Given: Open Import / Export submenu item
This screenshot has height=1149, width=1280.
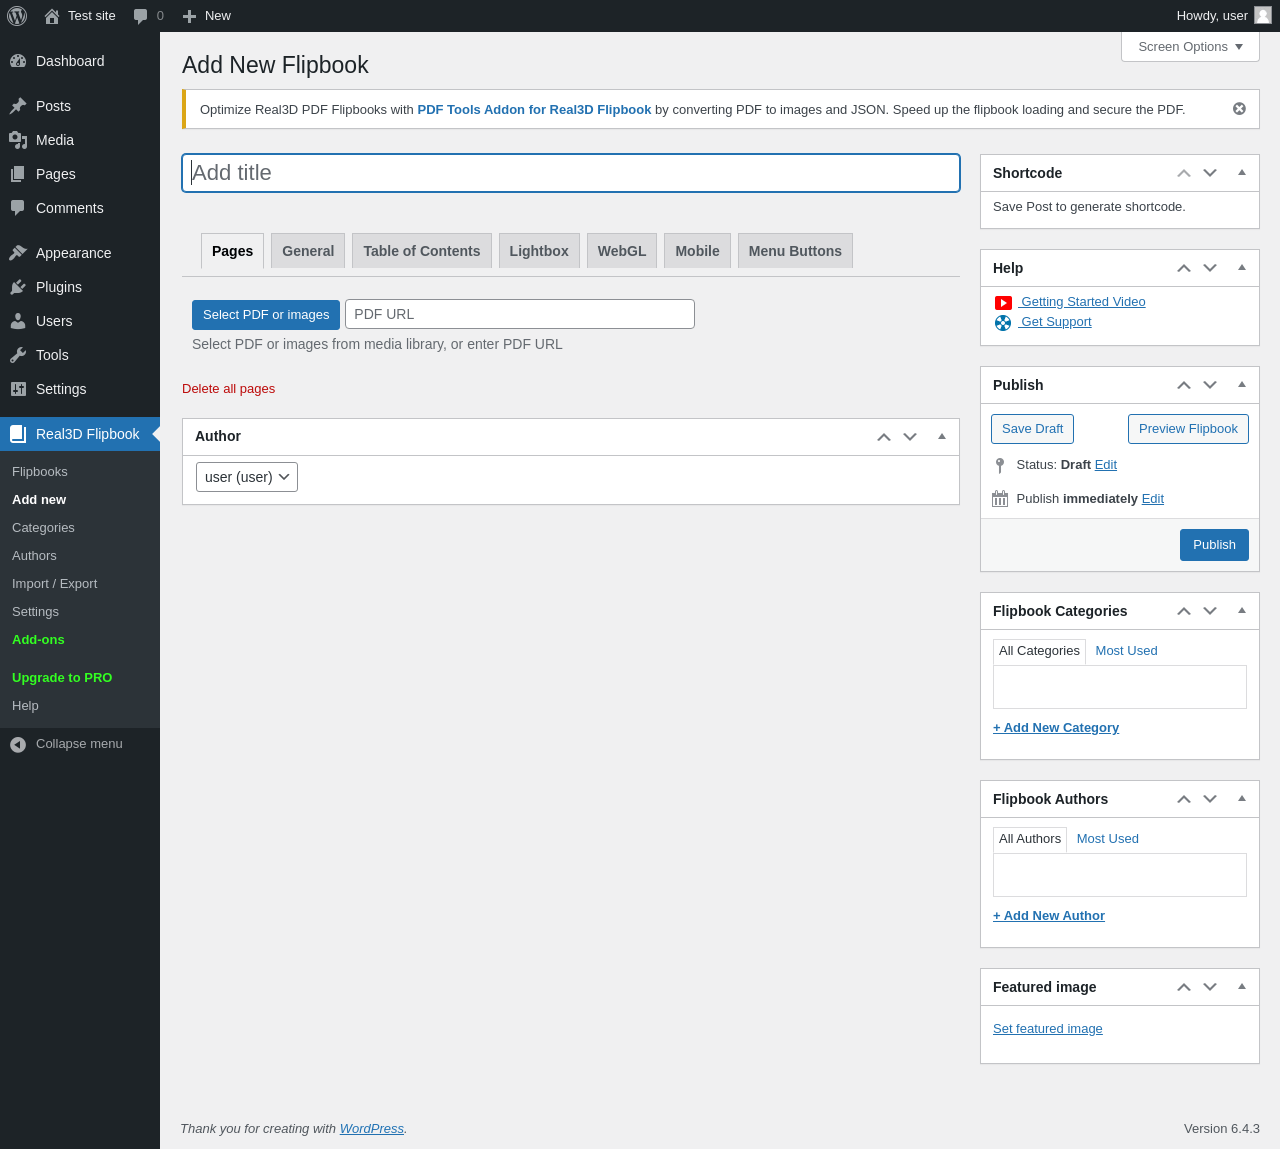Looking at the screenshot, I should 55,584.
